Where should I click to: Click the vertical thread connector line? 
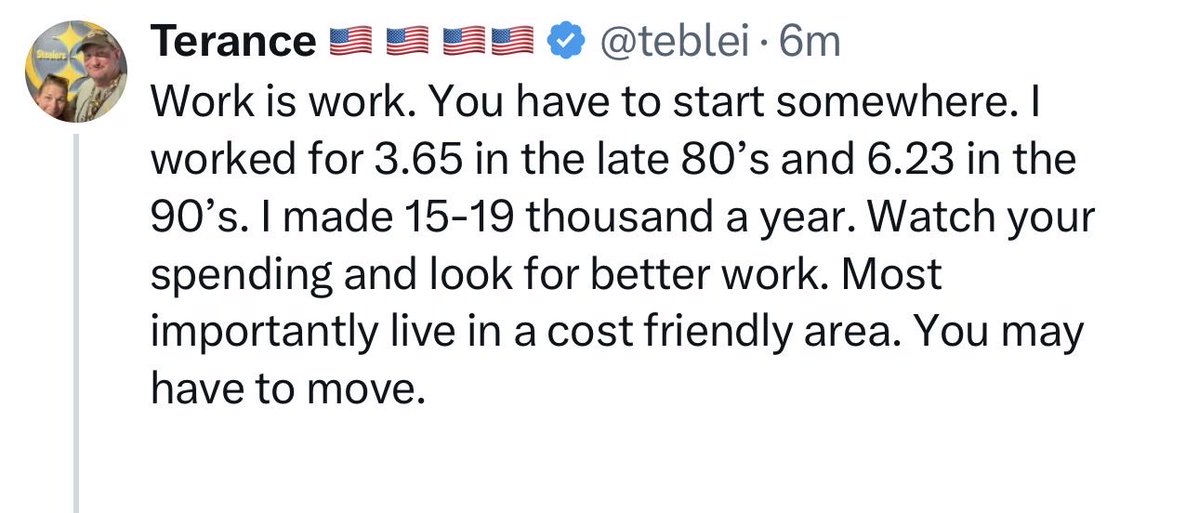click(76, 323)
